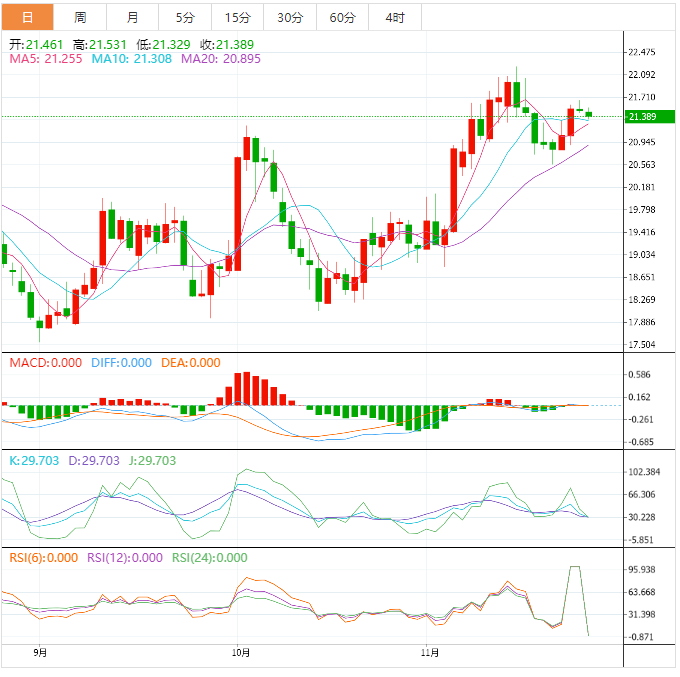Click the -0.871 RSI axis label
680x677 pixels.
click(x=641, y=637)
